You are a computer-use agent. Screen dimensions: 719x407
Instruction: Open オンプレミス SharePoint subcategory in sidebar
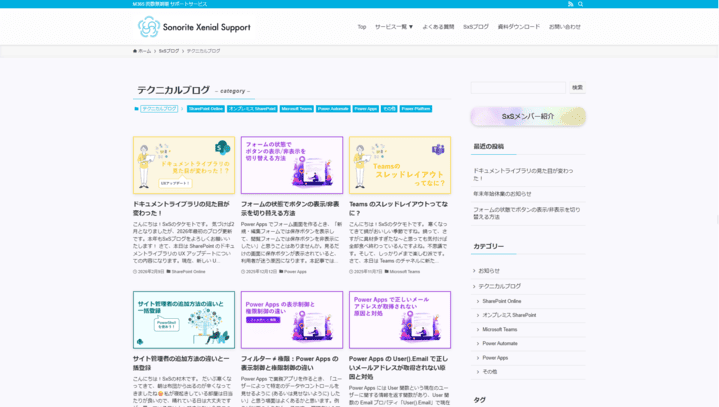click(x=509, y=315)
